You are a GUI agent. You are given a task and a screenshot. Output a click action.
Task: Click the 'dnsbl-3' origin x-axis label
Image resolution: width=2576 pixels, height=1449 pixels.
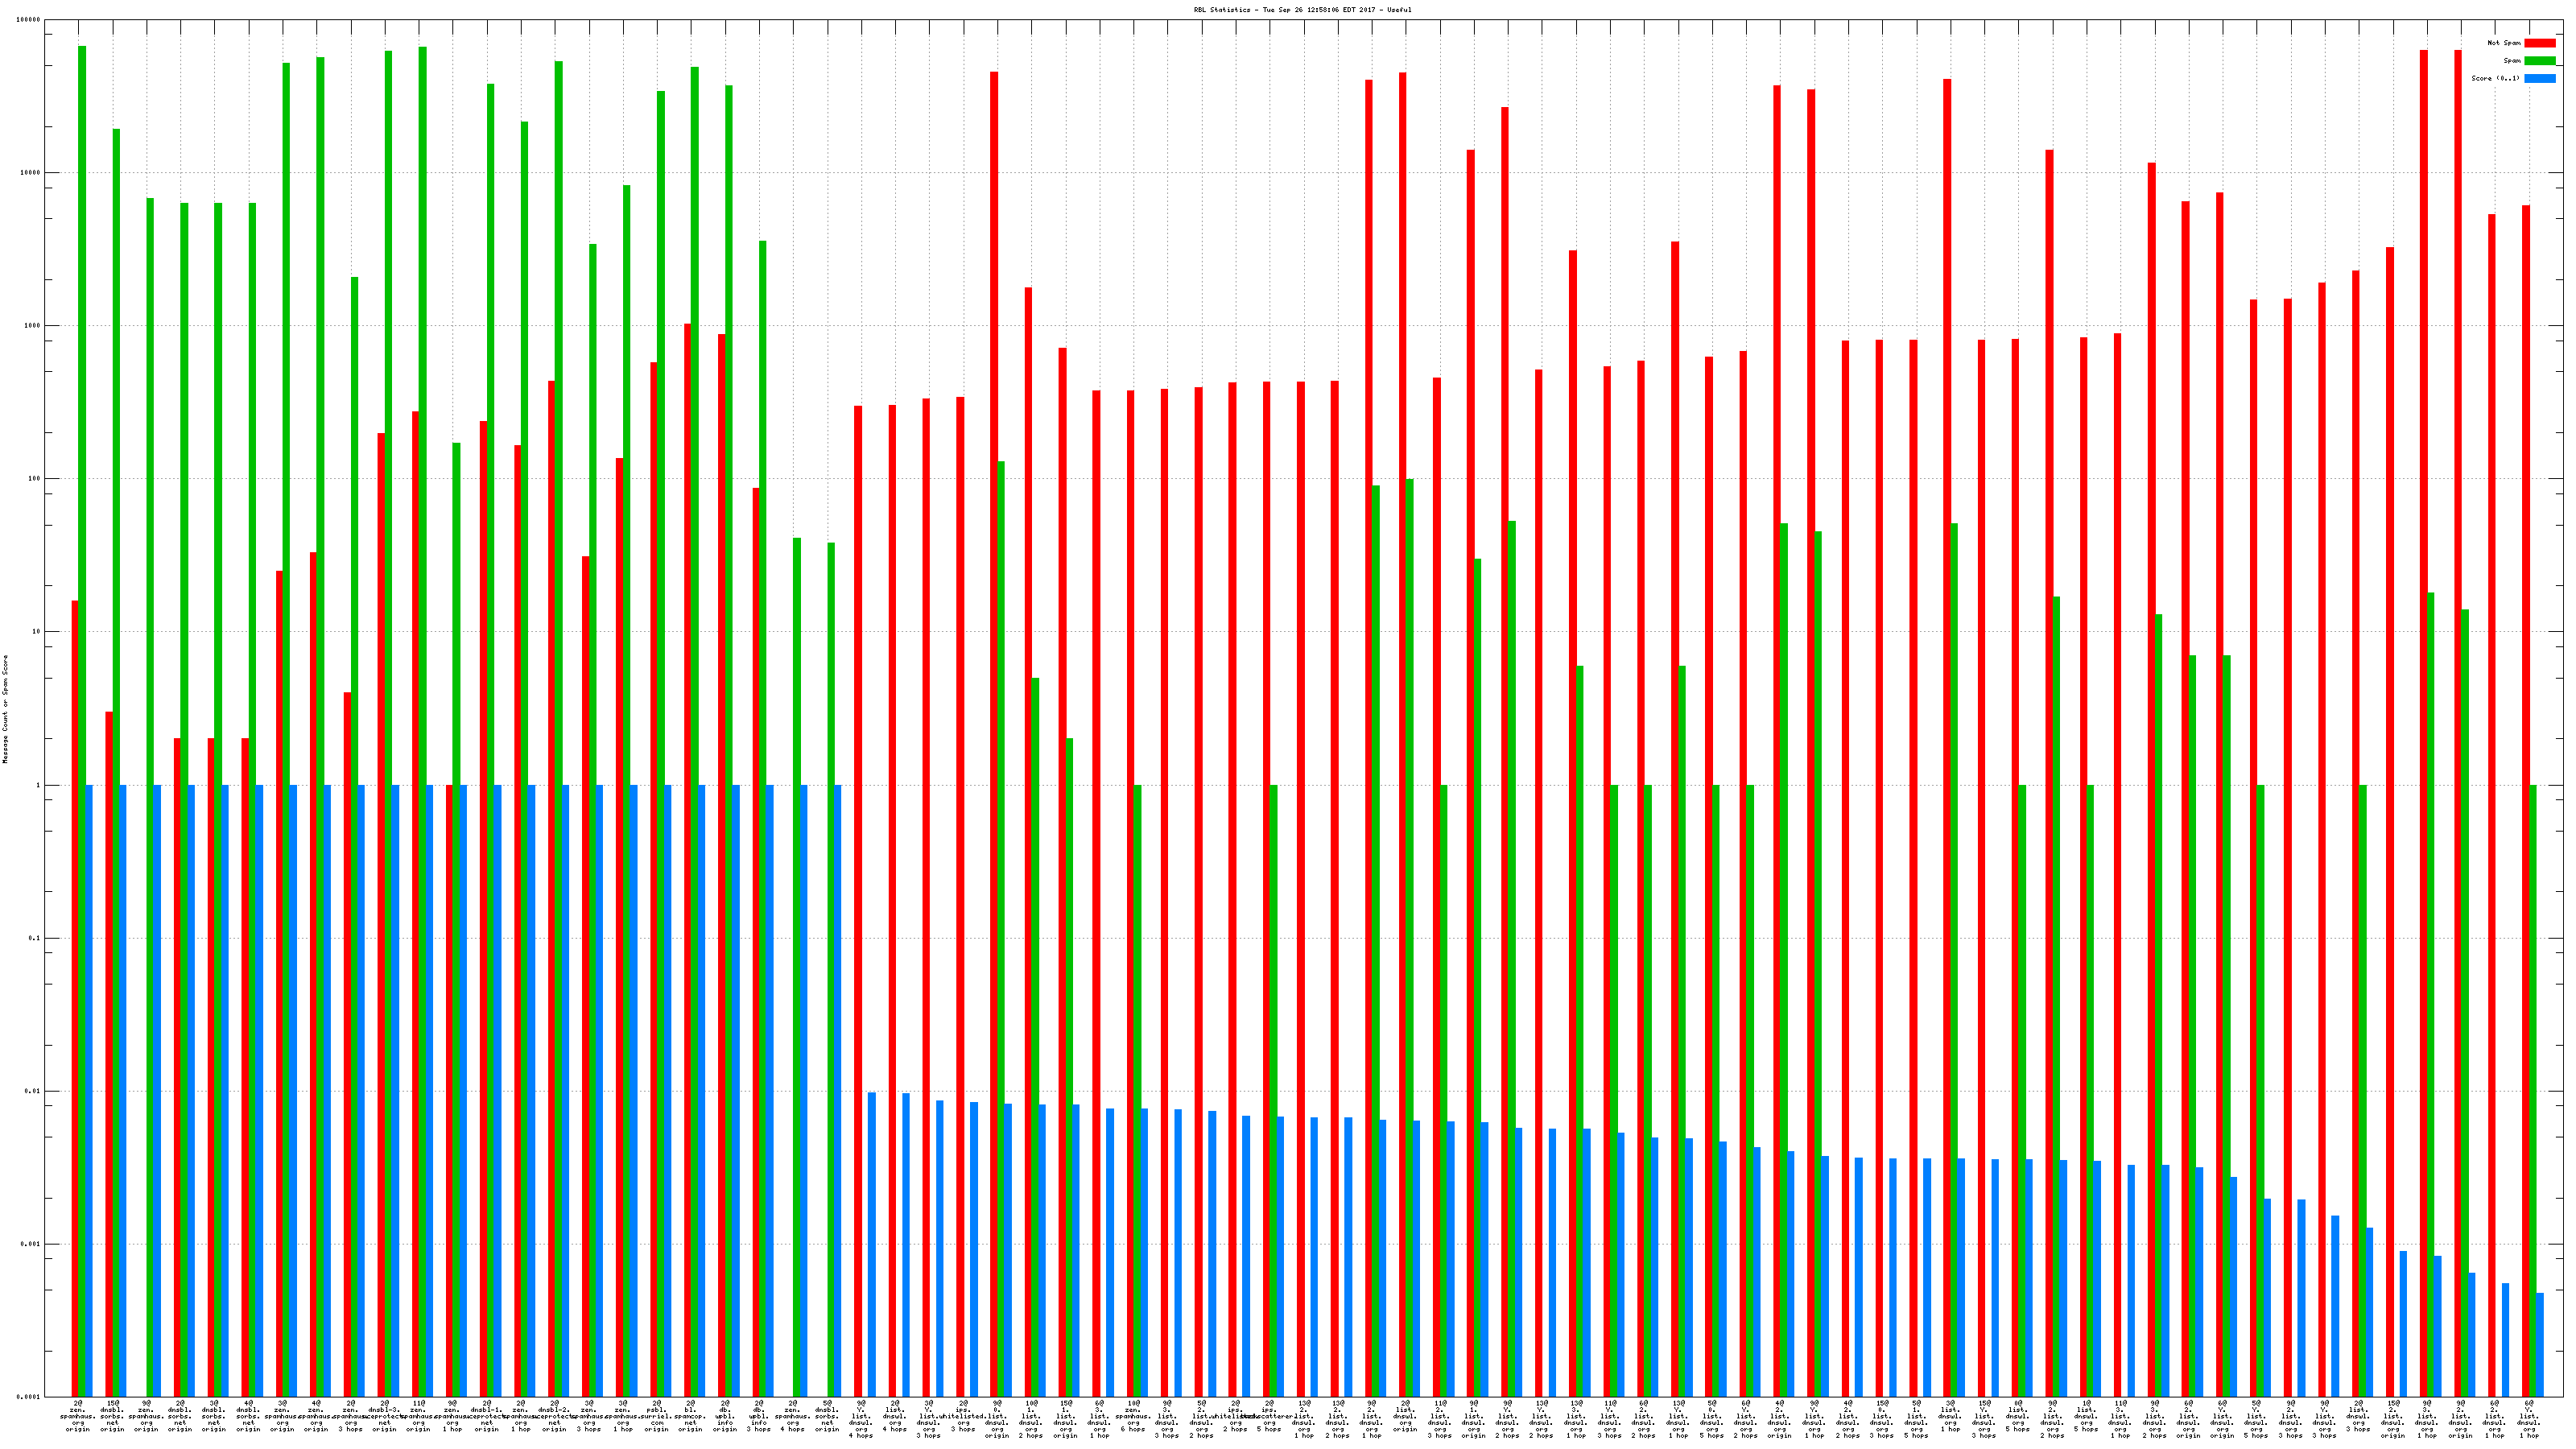click(x=385, y=1416)
